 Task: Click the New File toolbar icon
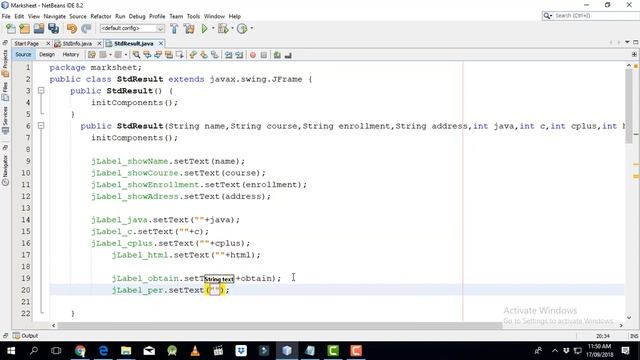coord(11,29)
